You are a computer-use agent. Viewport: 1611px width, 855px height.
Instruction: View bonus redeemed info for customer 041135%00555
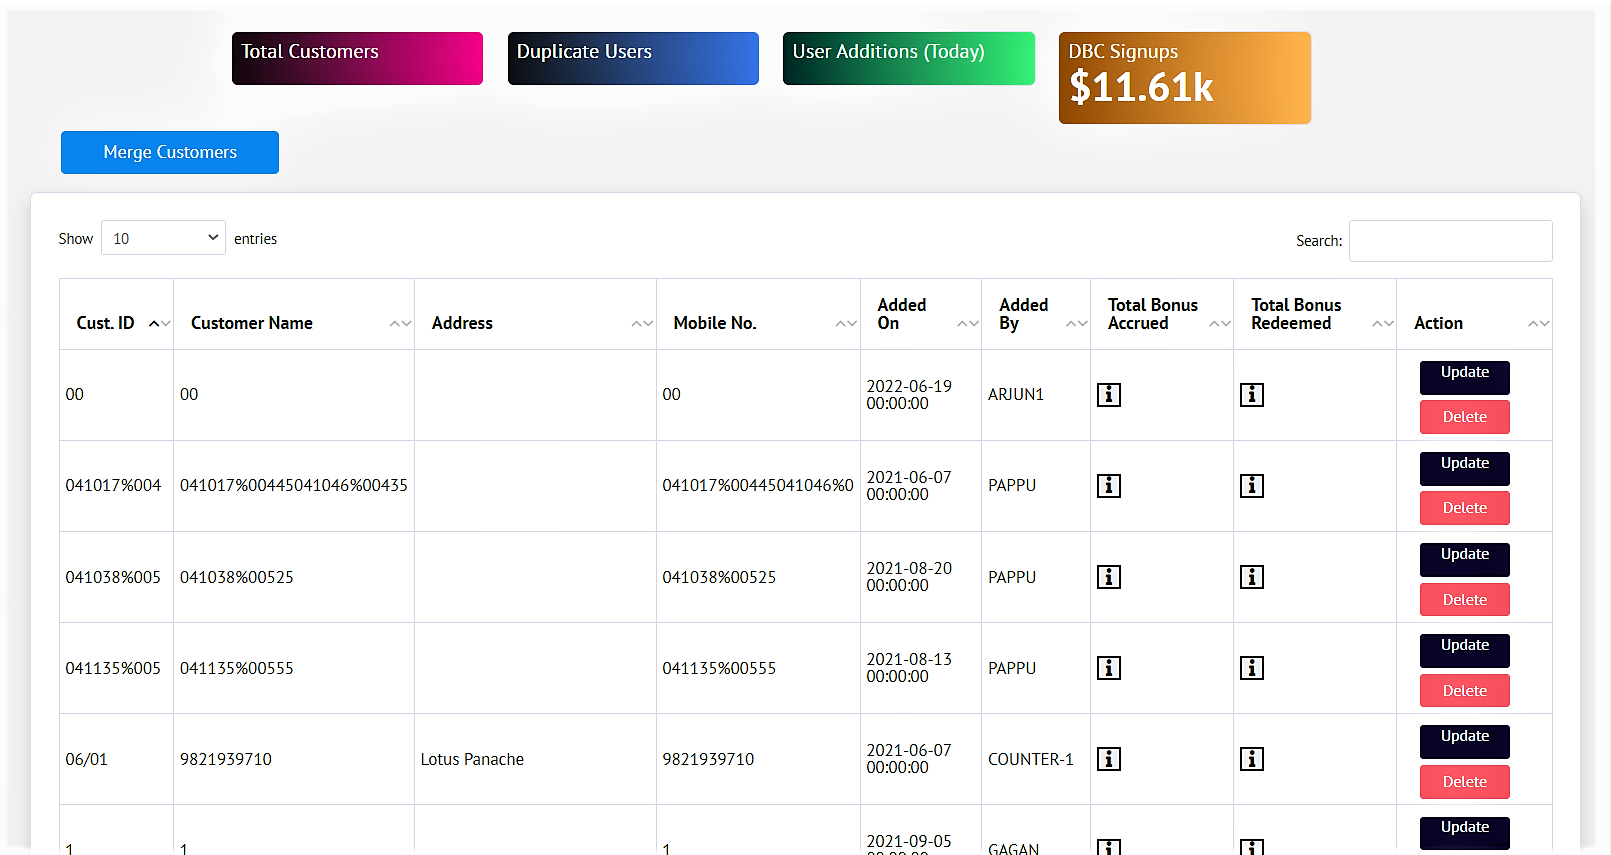[x=1251, y=668]
